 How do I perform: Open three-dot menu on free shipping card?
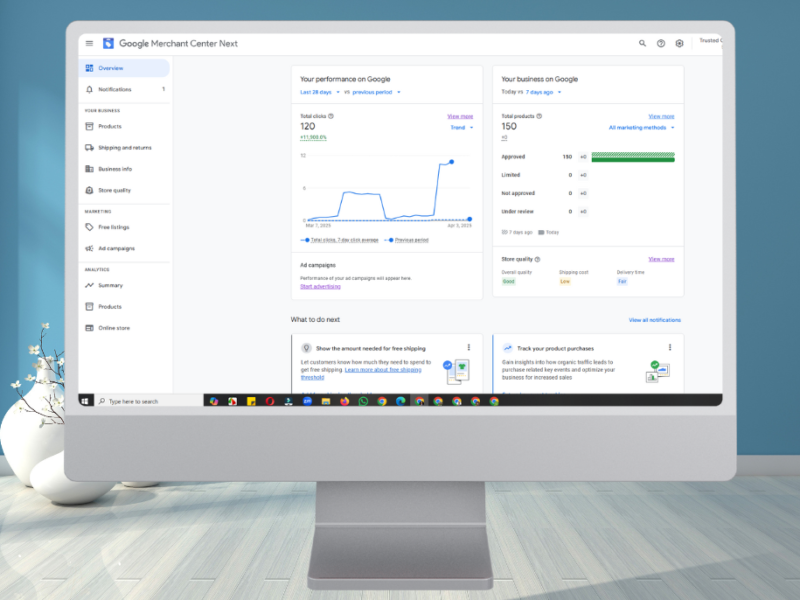point(468,347)
